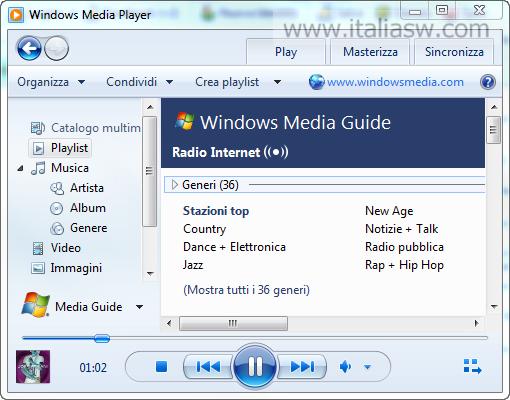
Task: Open the Masterizza tab
Action: (x=370, y=52)
